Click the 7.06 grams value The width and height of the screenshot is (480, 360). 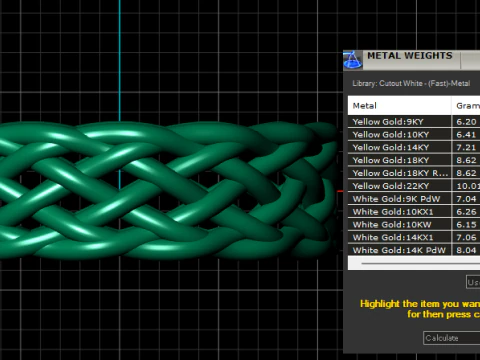[466, 237]
